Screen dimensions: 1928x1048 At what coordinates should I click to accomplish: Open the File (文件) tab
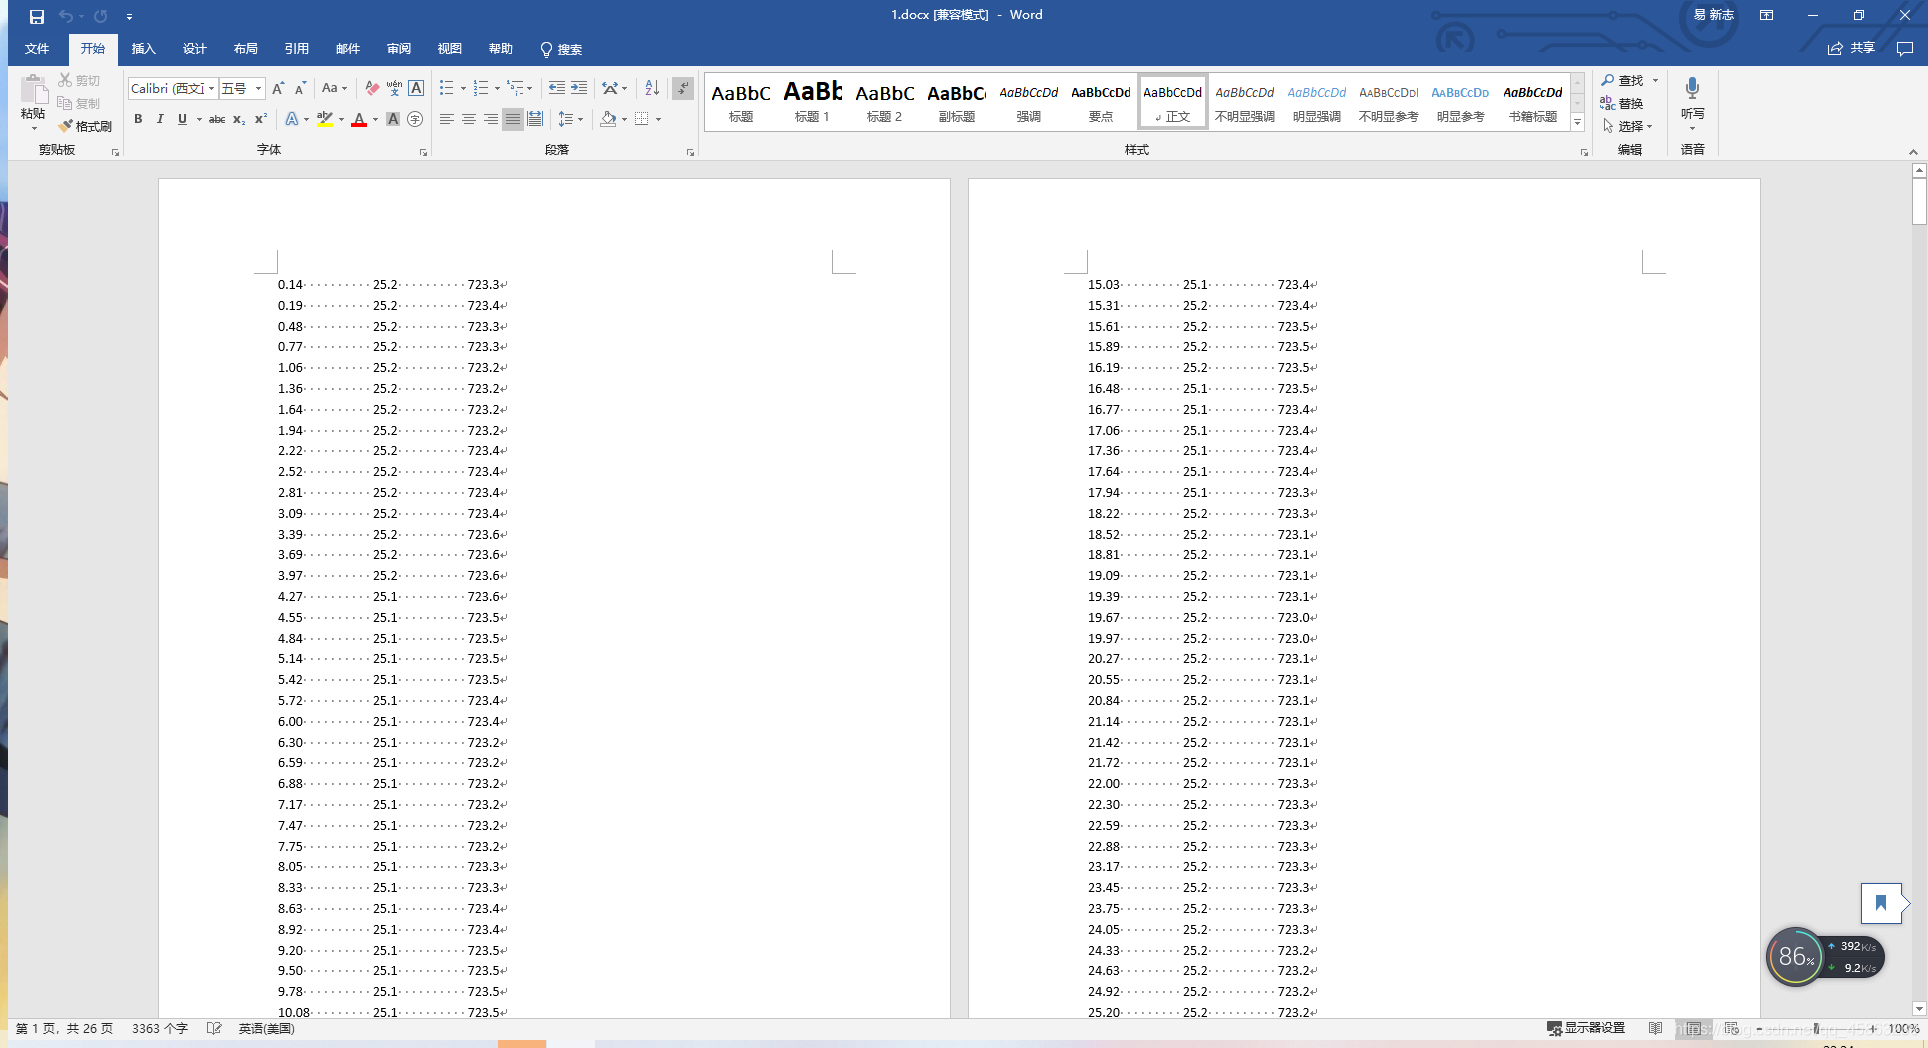(x=37, y=49)
